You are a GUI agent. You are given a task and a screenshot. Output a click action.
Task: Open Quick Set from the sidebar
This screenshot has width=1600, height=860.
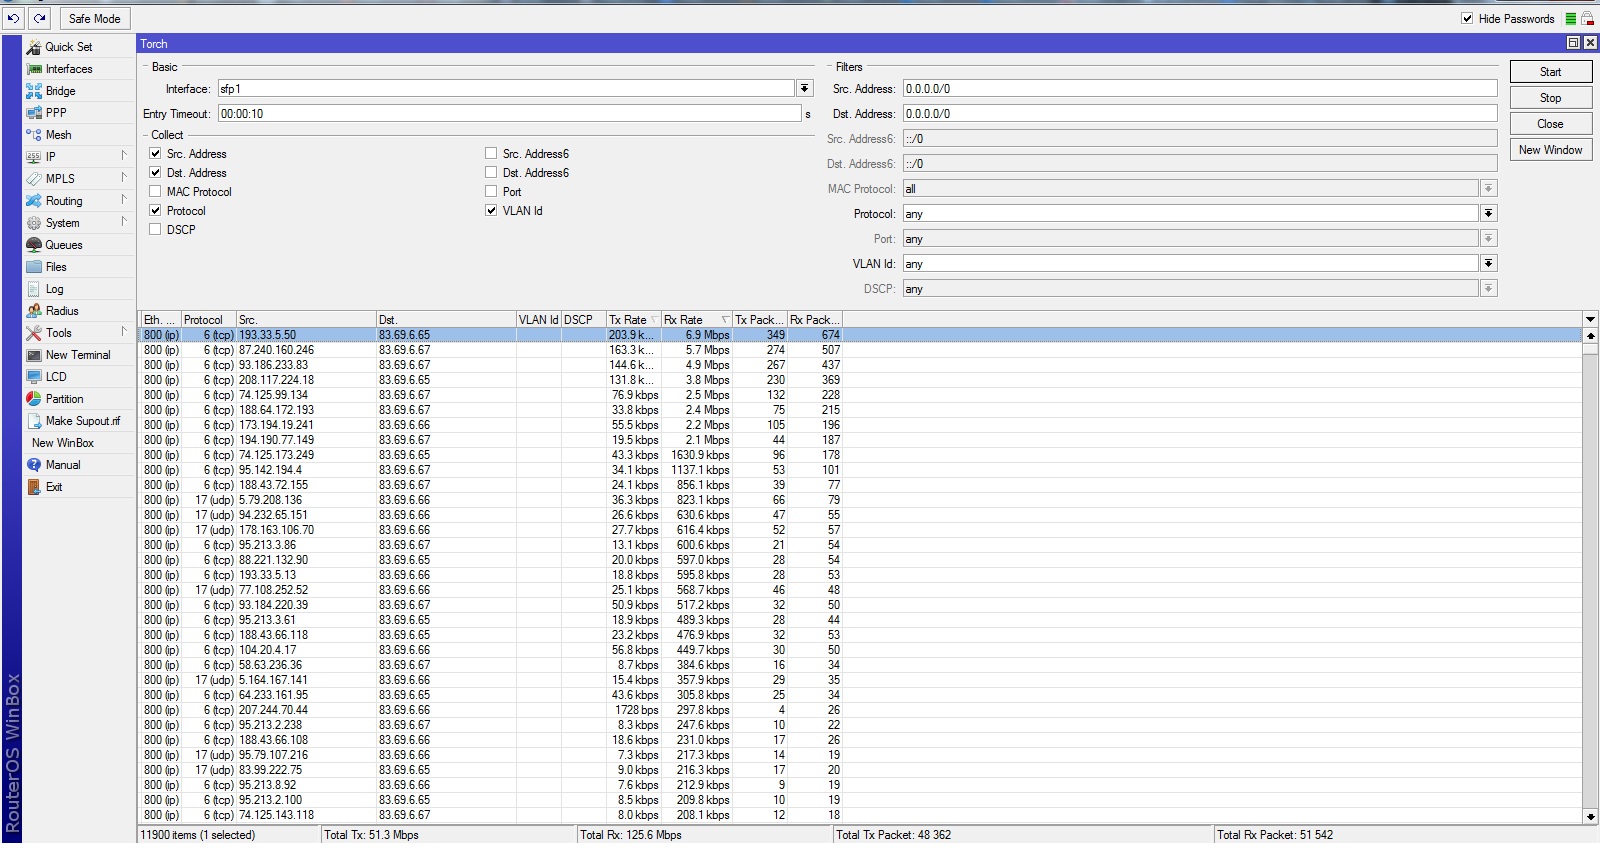(68, 47)
